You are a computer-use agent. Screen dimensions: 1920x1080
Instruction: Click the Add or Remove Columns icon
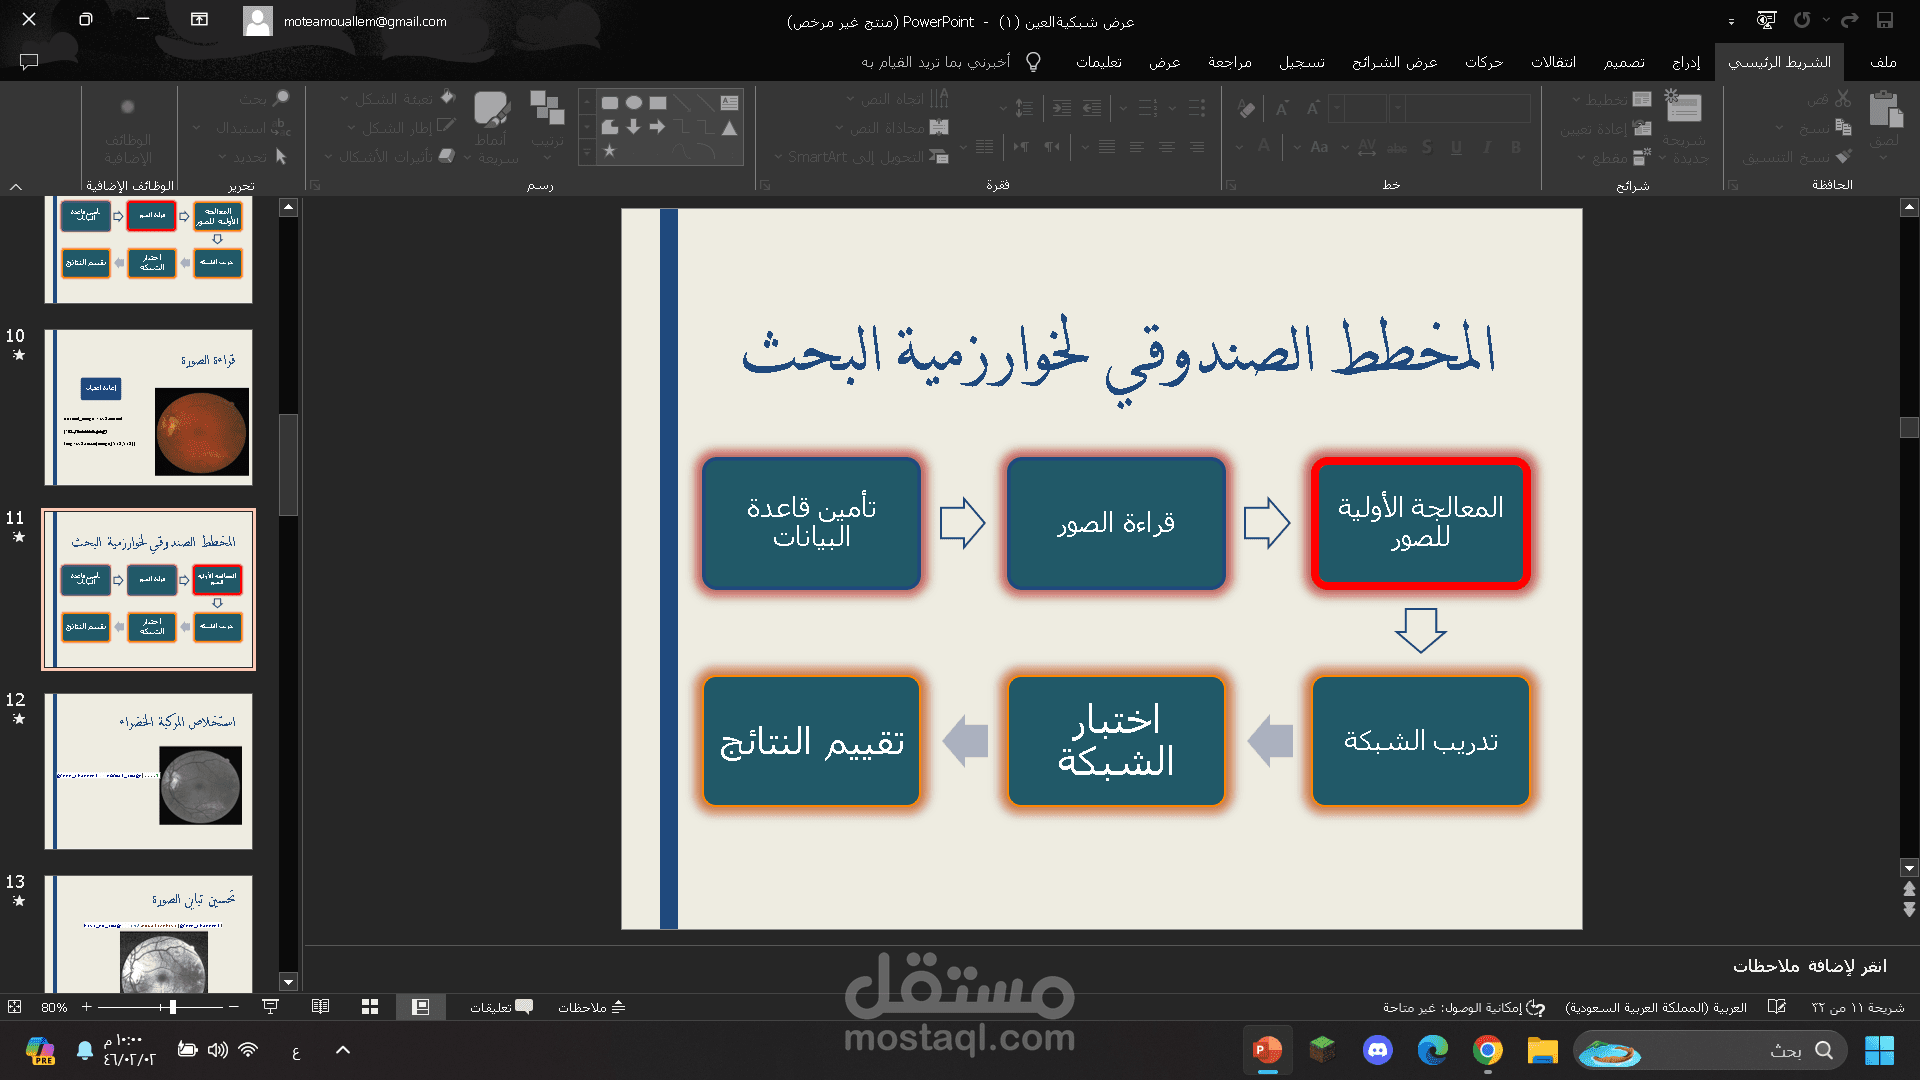point(985,147)
